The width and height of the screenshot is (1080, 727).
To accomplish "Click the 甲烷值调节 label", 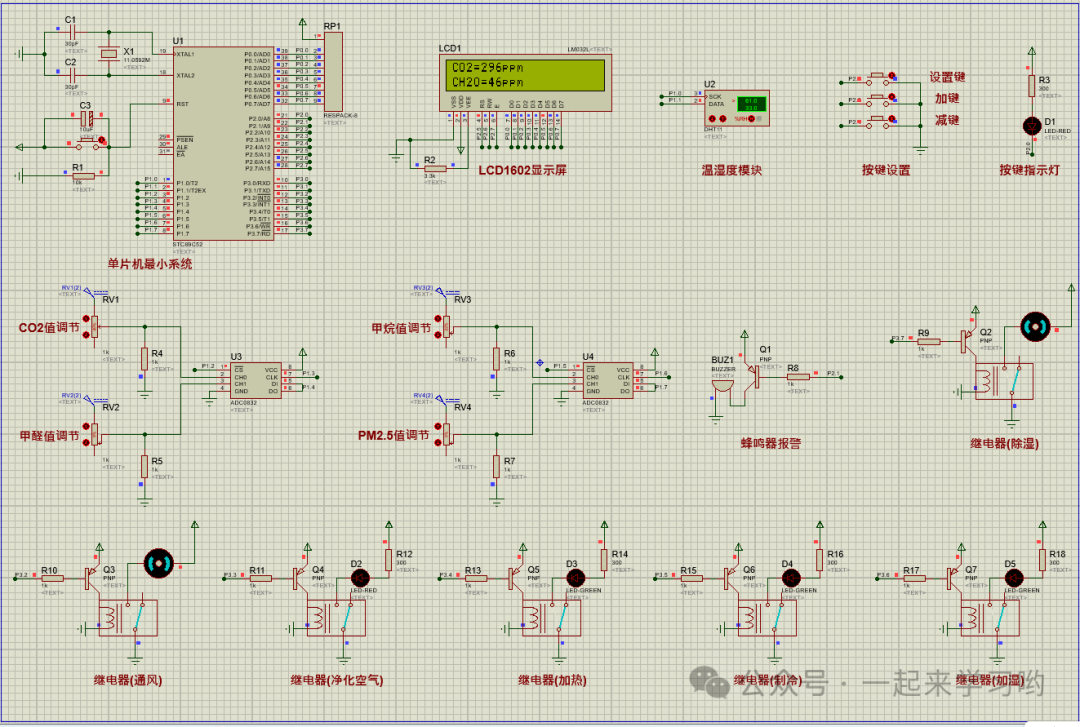I will coord(401,329).
